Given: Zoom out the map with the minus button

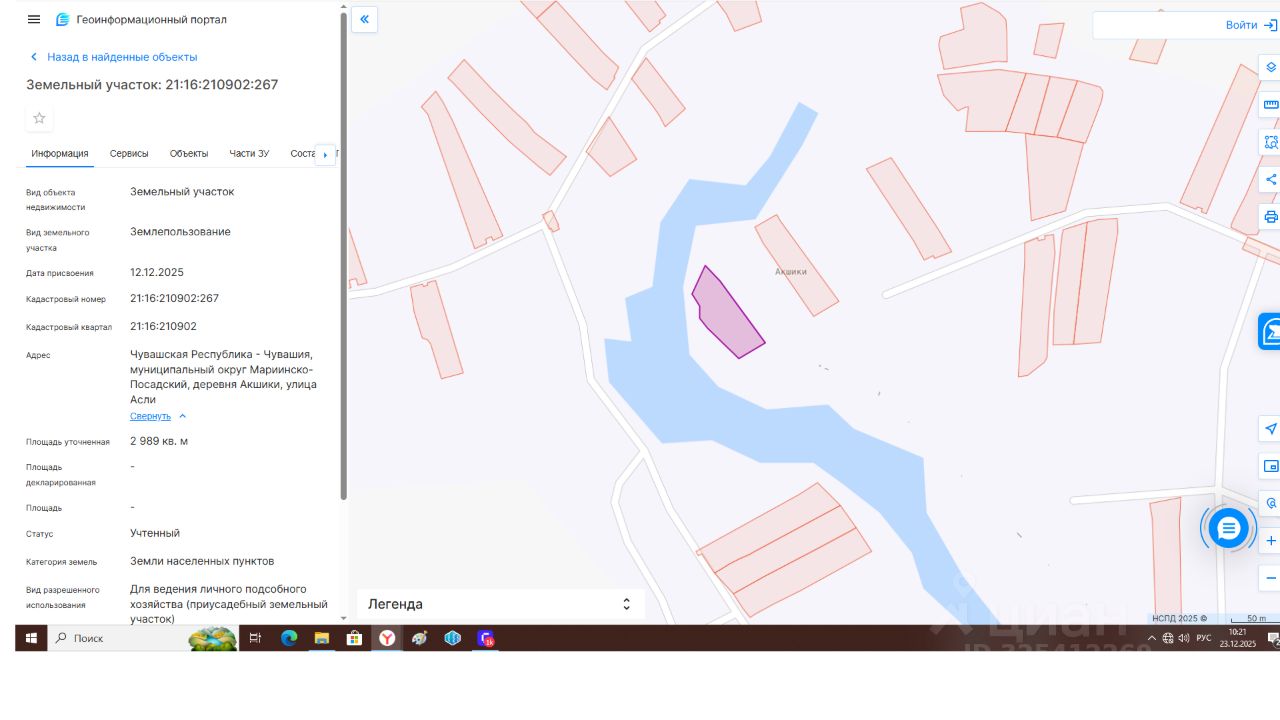Looking at the screenshot, I should pyautogui.click(x=1271, y=578).
